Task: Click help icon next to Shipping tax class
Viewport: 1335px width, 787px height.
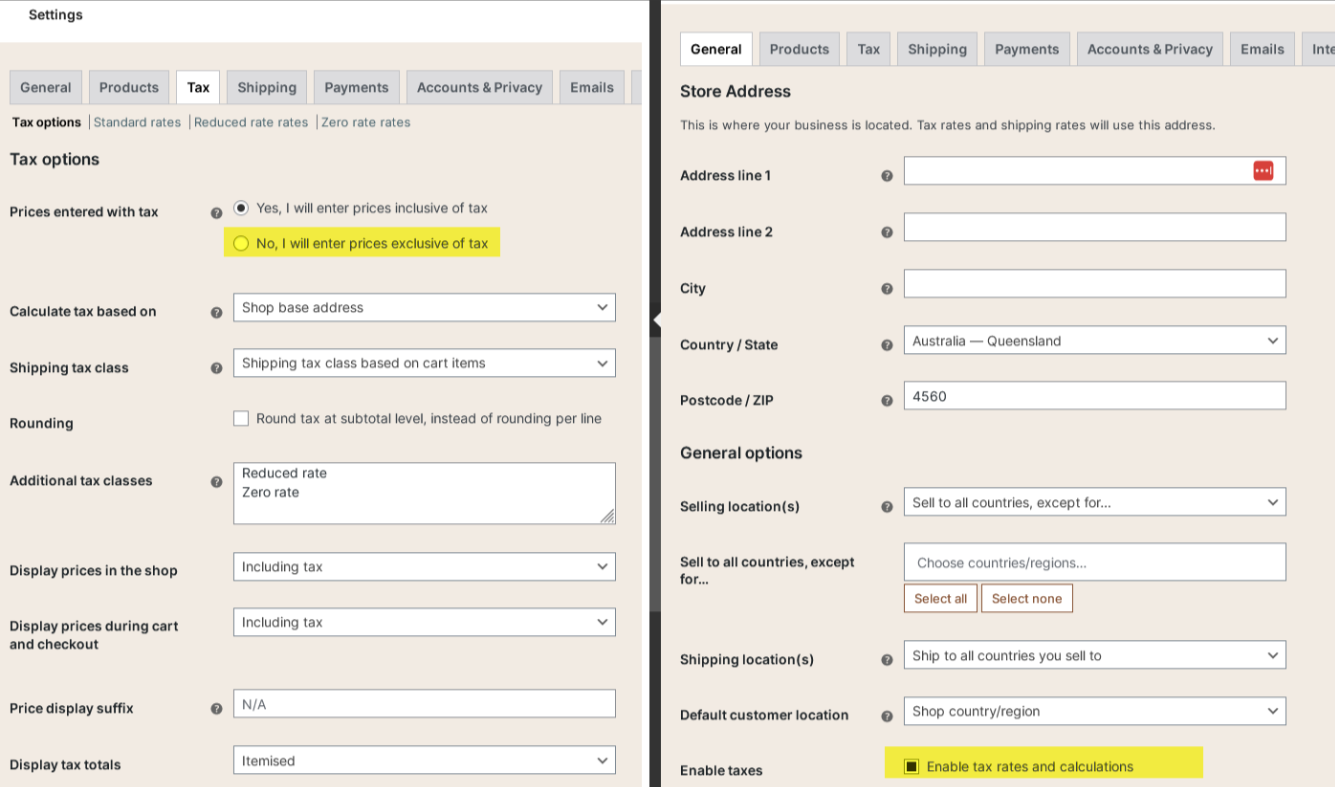Action: click(x=216, y=368)
